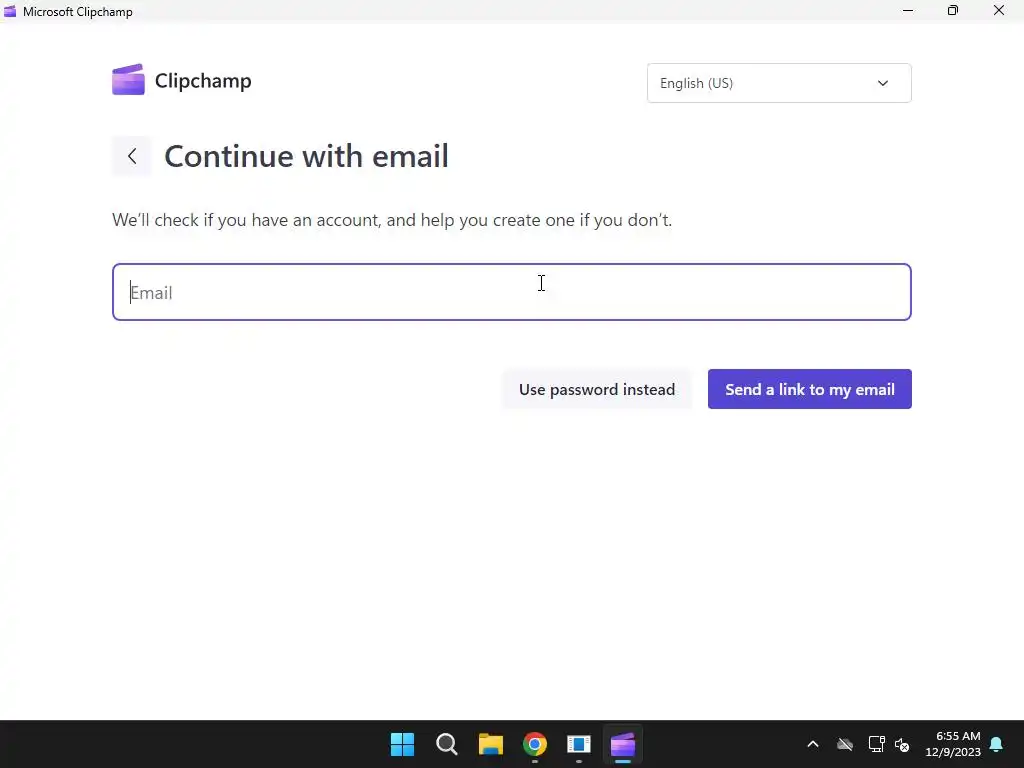The height and width of the screenshot is (768, 1024).
Task: Open OneDrive cloud tray icon
Action: (x=845, y=744)
